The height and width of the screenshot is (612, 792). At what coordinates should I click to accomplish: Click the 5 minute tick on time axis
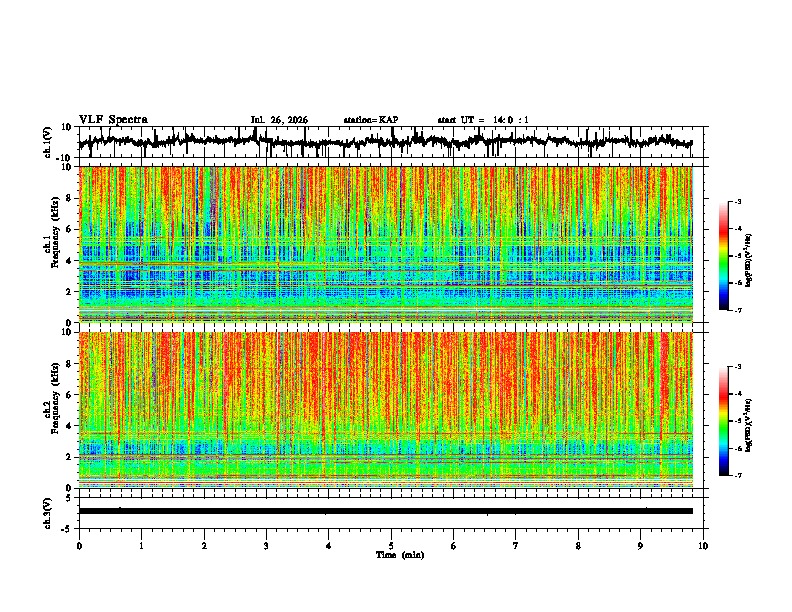391,546
